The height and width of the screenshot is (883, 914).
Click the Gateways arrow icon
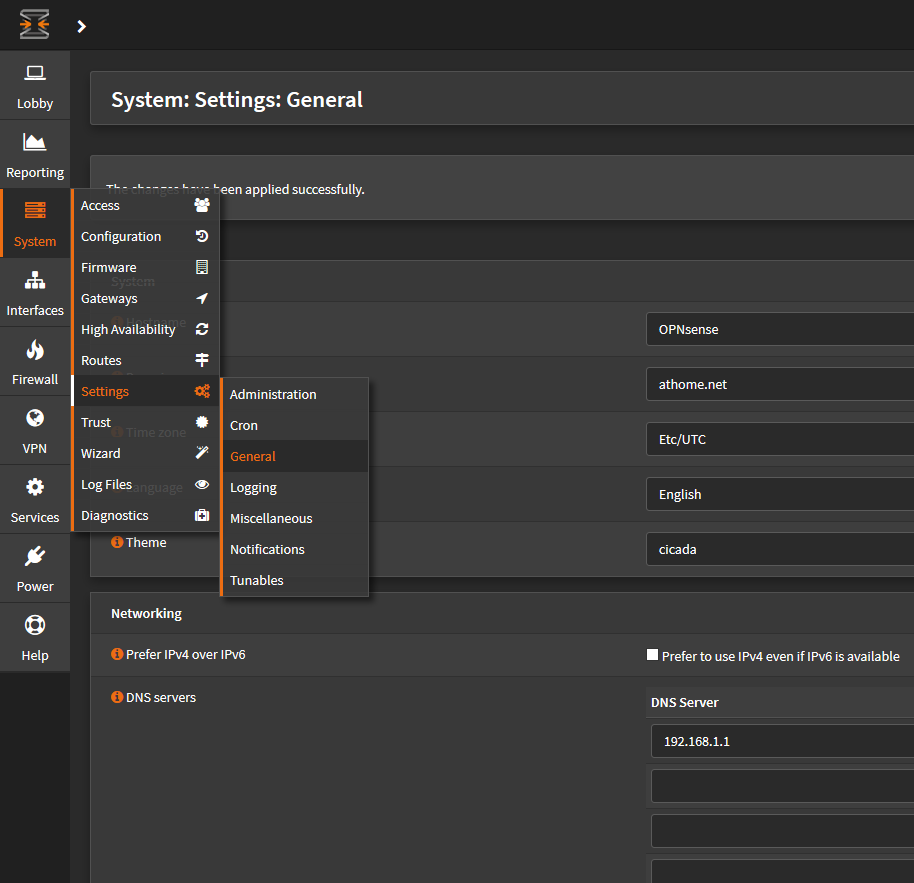tap(202, 298)
